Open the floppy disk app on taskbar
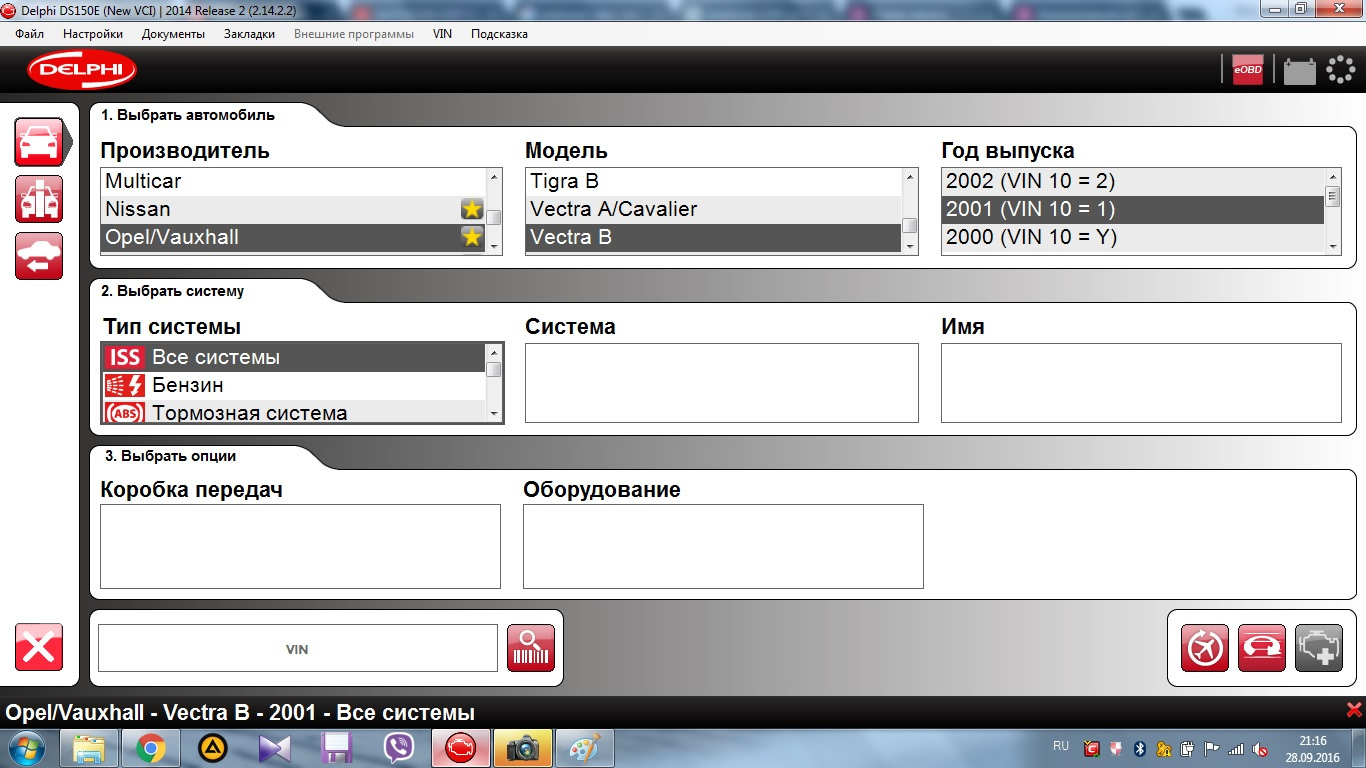Viewport: 1366px width, 768px height. [336, 748]
